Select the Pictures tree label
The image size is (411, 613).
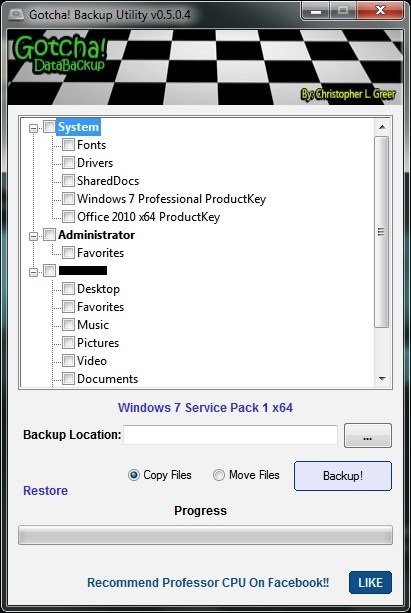pos(98,343)
